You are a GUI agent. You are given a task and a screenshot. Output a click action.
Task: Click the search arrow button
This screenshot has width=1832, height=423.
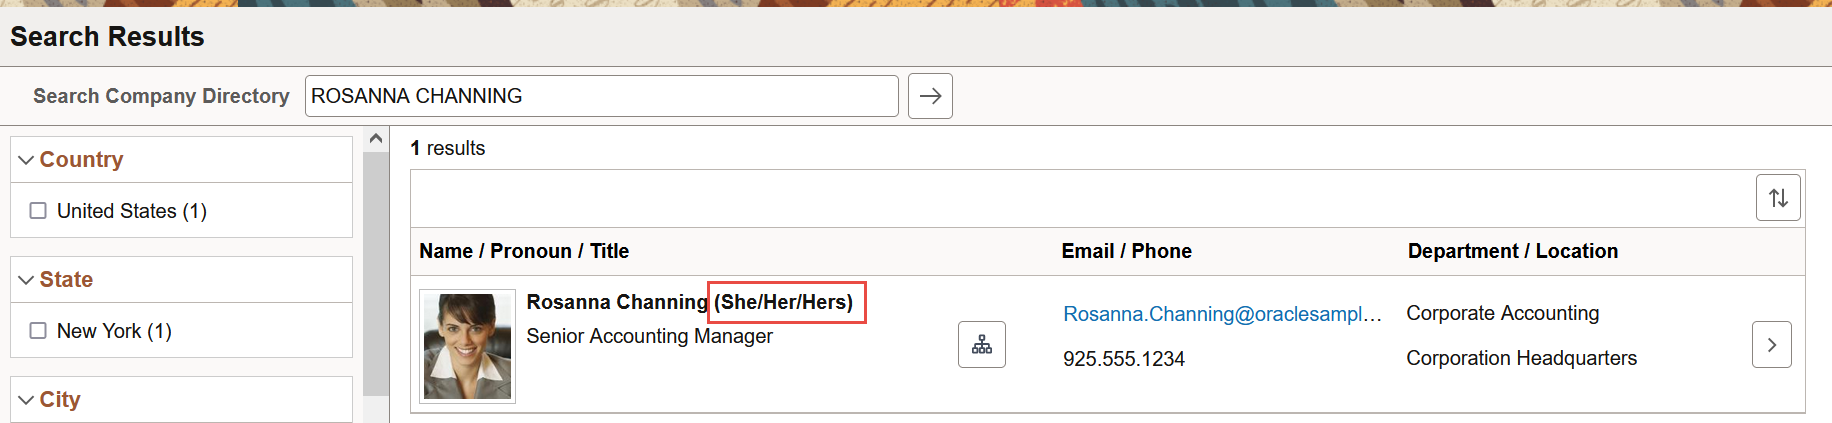tap(930, 96)
